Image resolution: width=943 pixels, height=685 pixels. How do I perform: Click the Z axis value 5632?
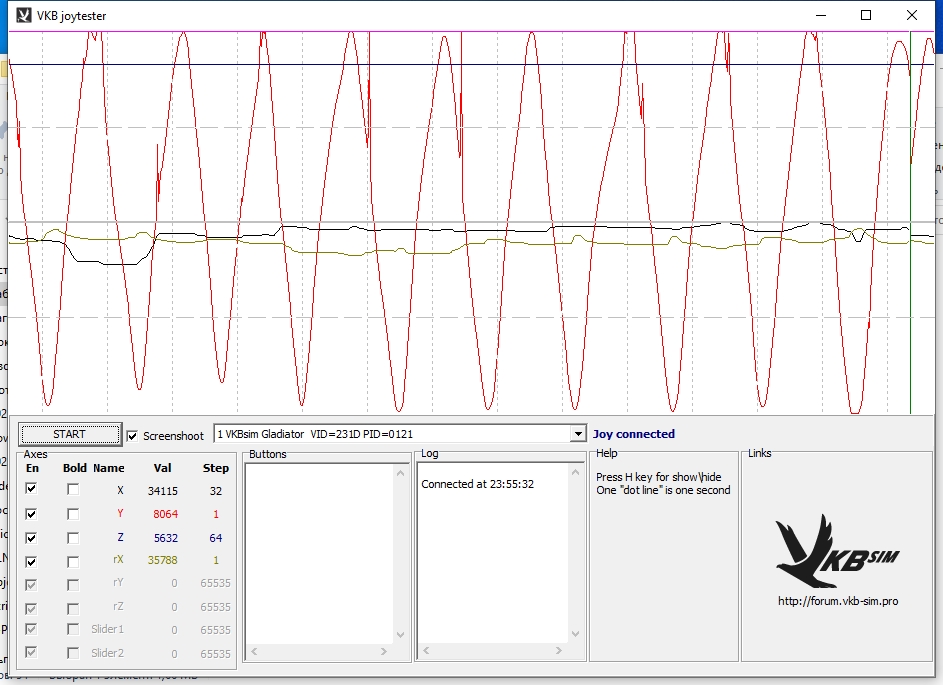point(165,538)
